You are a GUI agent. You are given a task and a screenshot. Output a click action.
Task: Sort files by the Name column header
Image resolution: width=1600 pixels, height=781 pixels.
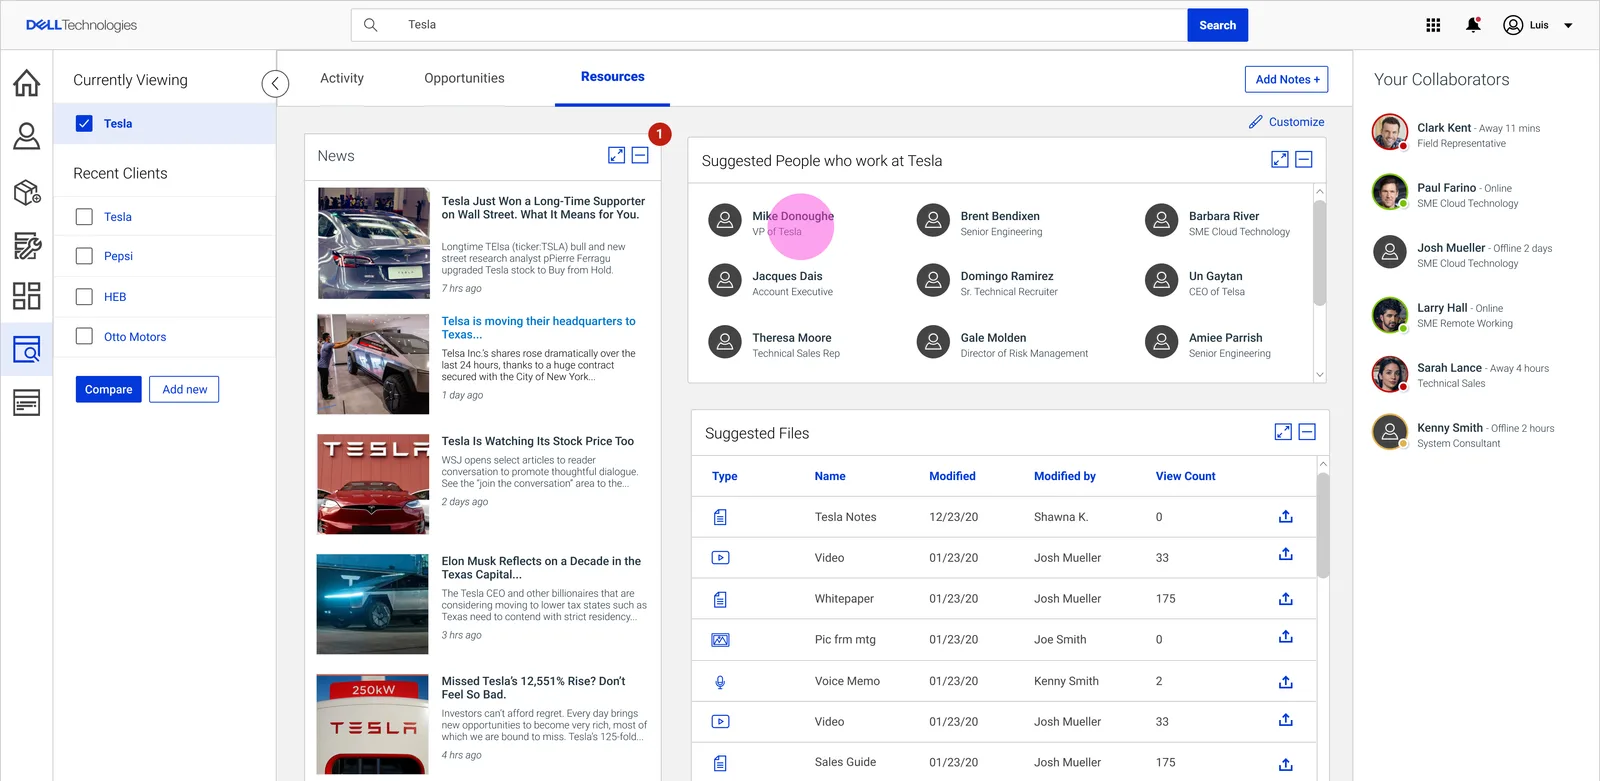[830, 476]
